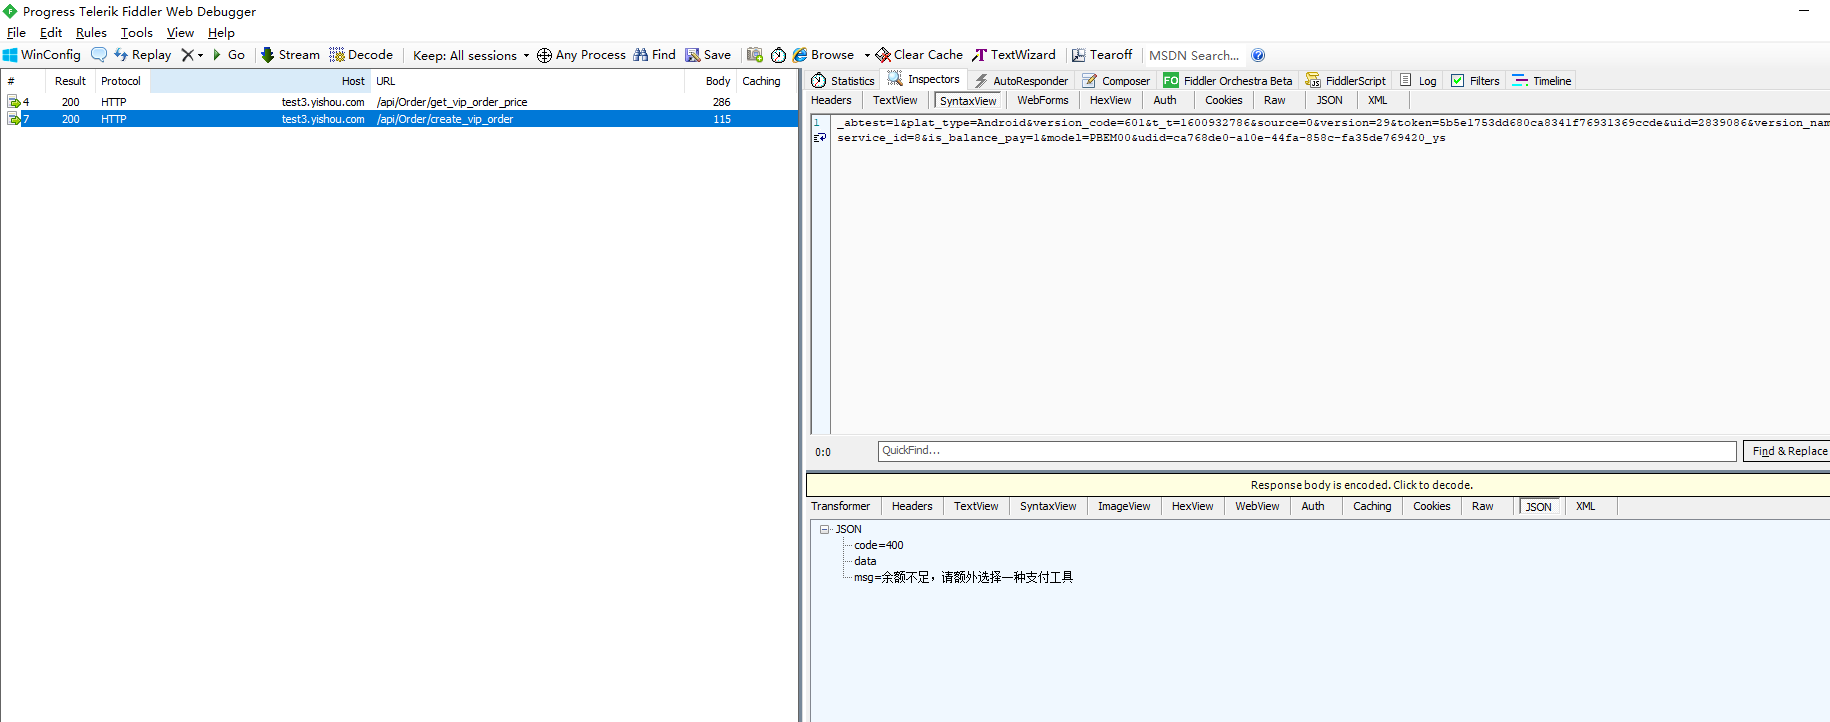Click the timer stopwatch toolbar icon
The height and width of the screenshot is (722, 1830).
778,55
